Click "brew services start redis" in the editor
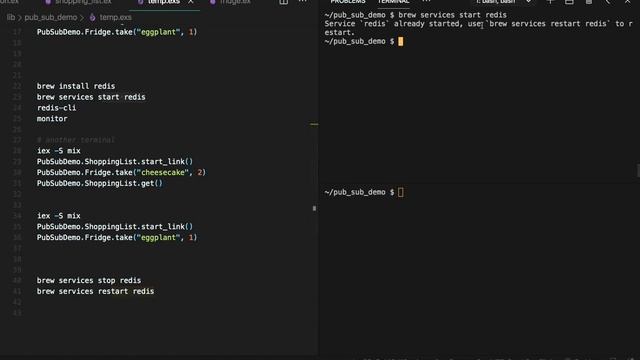Viewport: 640px width, 360px height. click(x=91, y=97)
